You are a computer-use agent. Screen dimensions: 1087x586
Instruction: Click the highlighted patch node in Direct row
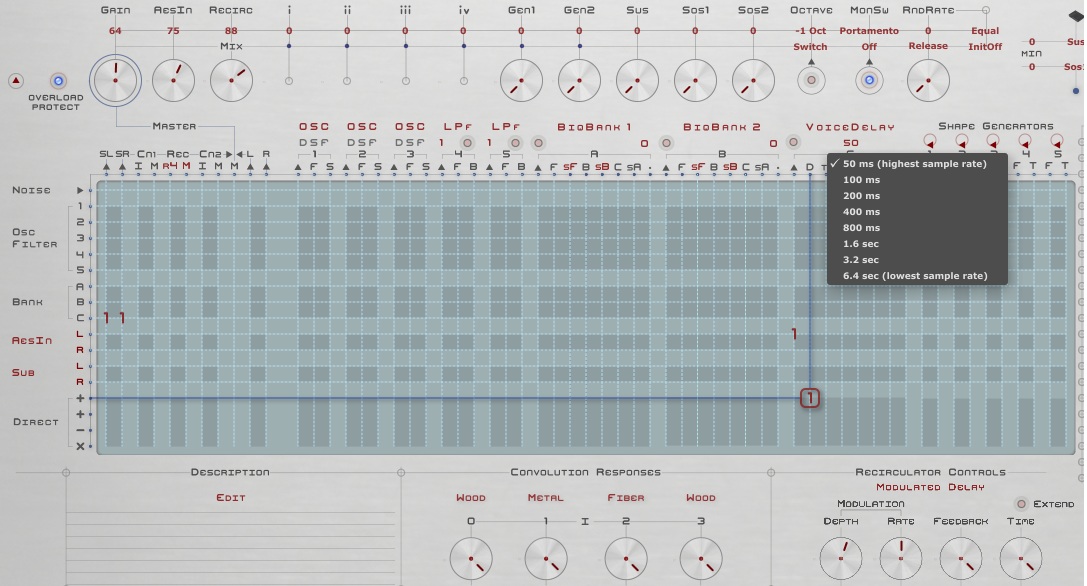point(810,398)
